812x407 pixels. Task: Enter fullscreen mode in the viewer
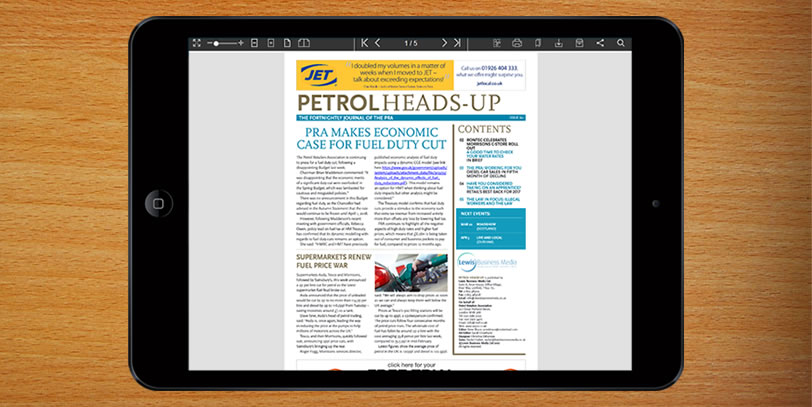coord(196,43)
